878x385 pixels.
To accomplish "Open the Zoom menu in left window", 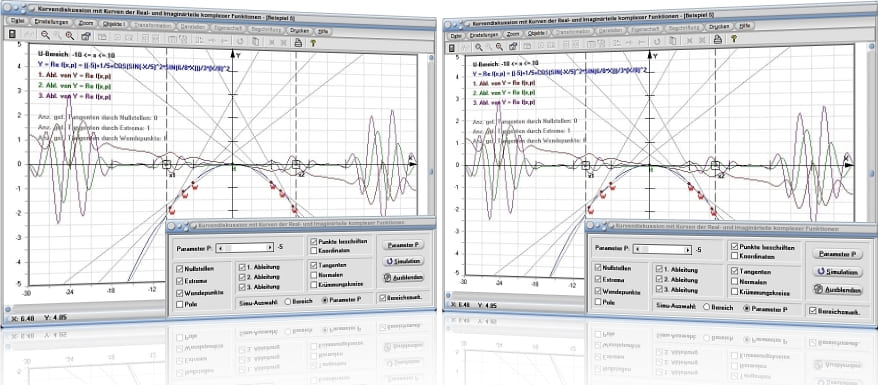I will tap(86, 24).
